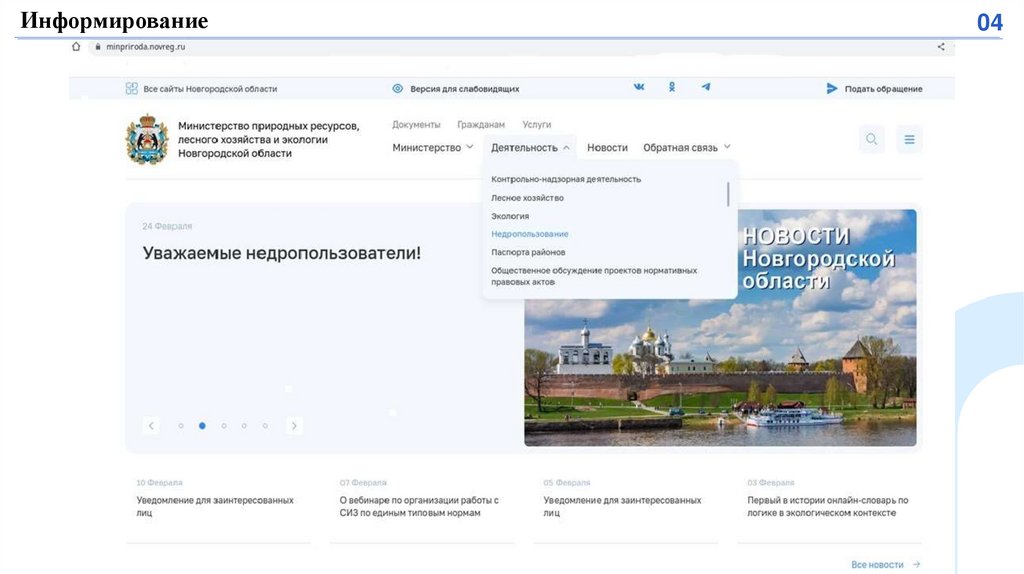The width and height of the screenshot is (1024, 574).
Task: Select the third slider dot
Action: point(224,426)
